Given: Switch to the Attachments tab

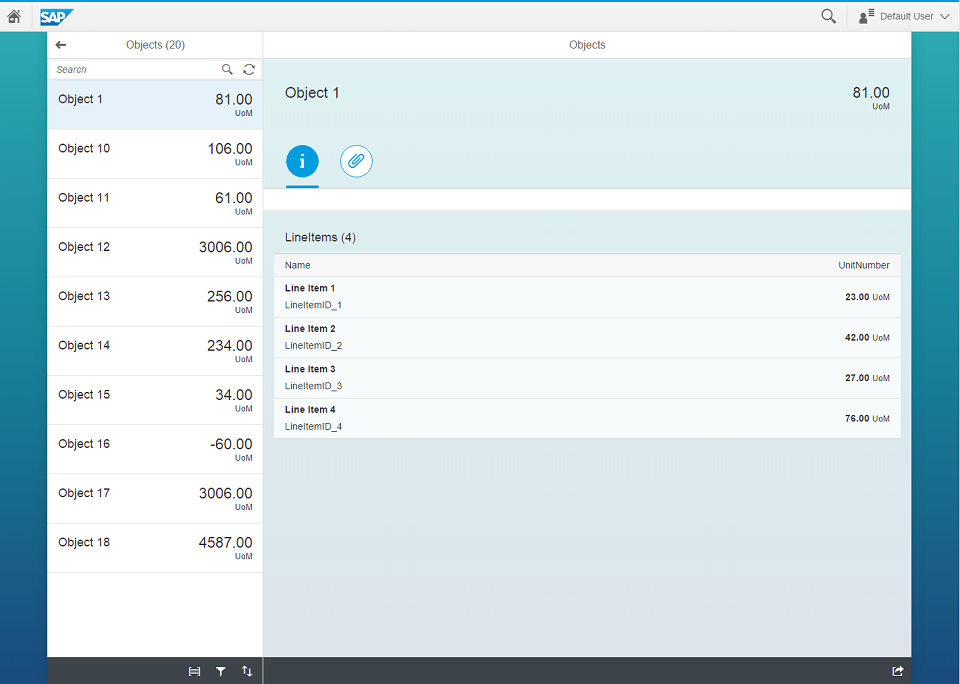Looking at the screenshot, I should tap(356, 161).
